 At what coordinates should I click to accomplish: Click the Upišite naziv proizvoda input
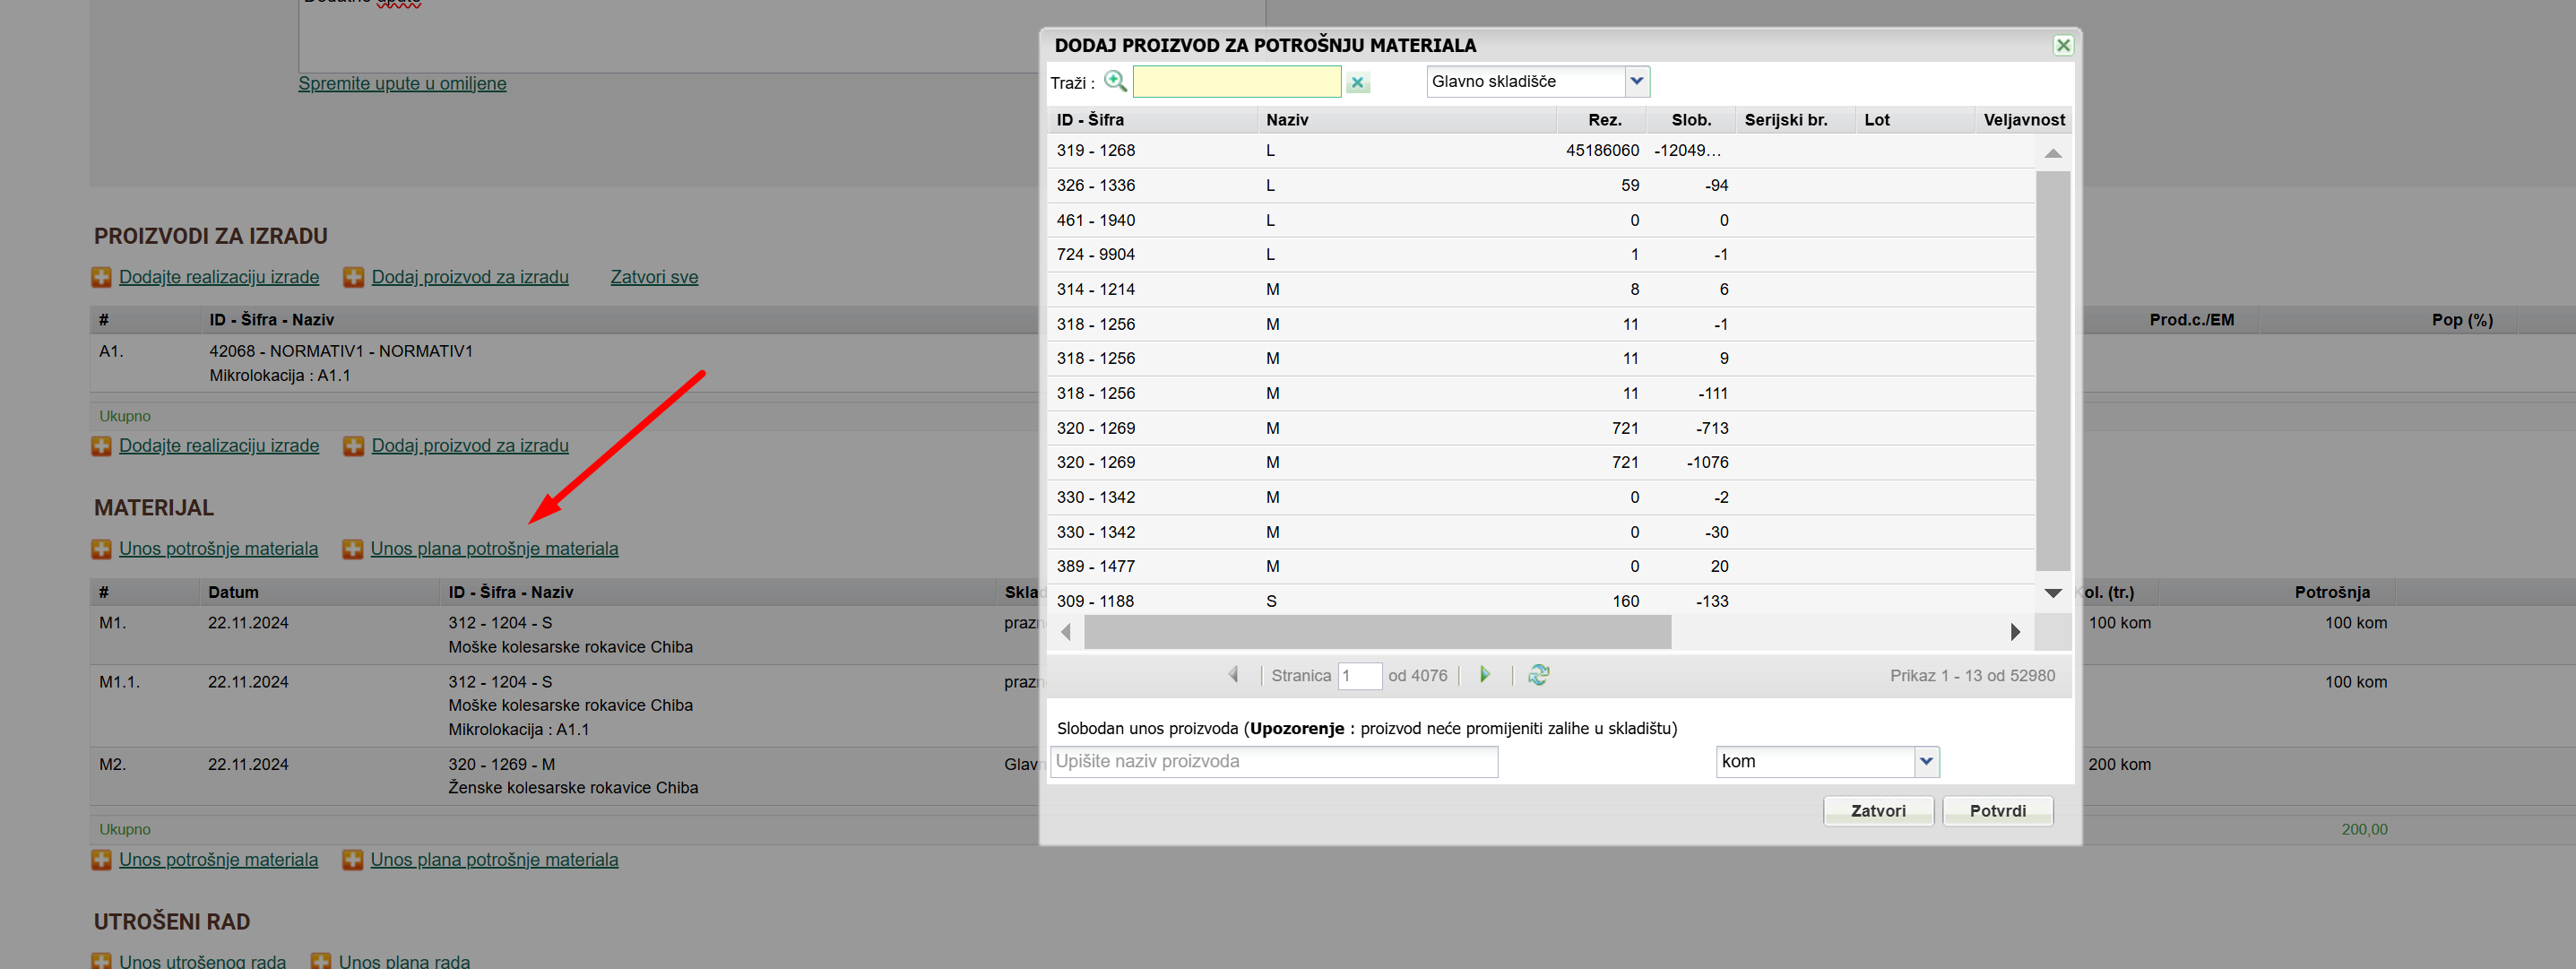click(x=1273, y=762)
